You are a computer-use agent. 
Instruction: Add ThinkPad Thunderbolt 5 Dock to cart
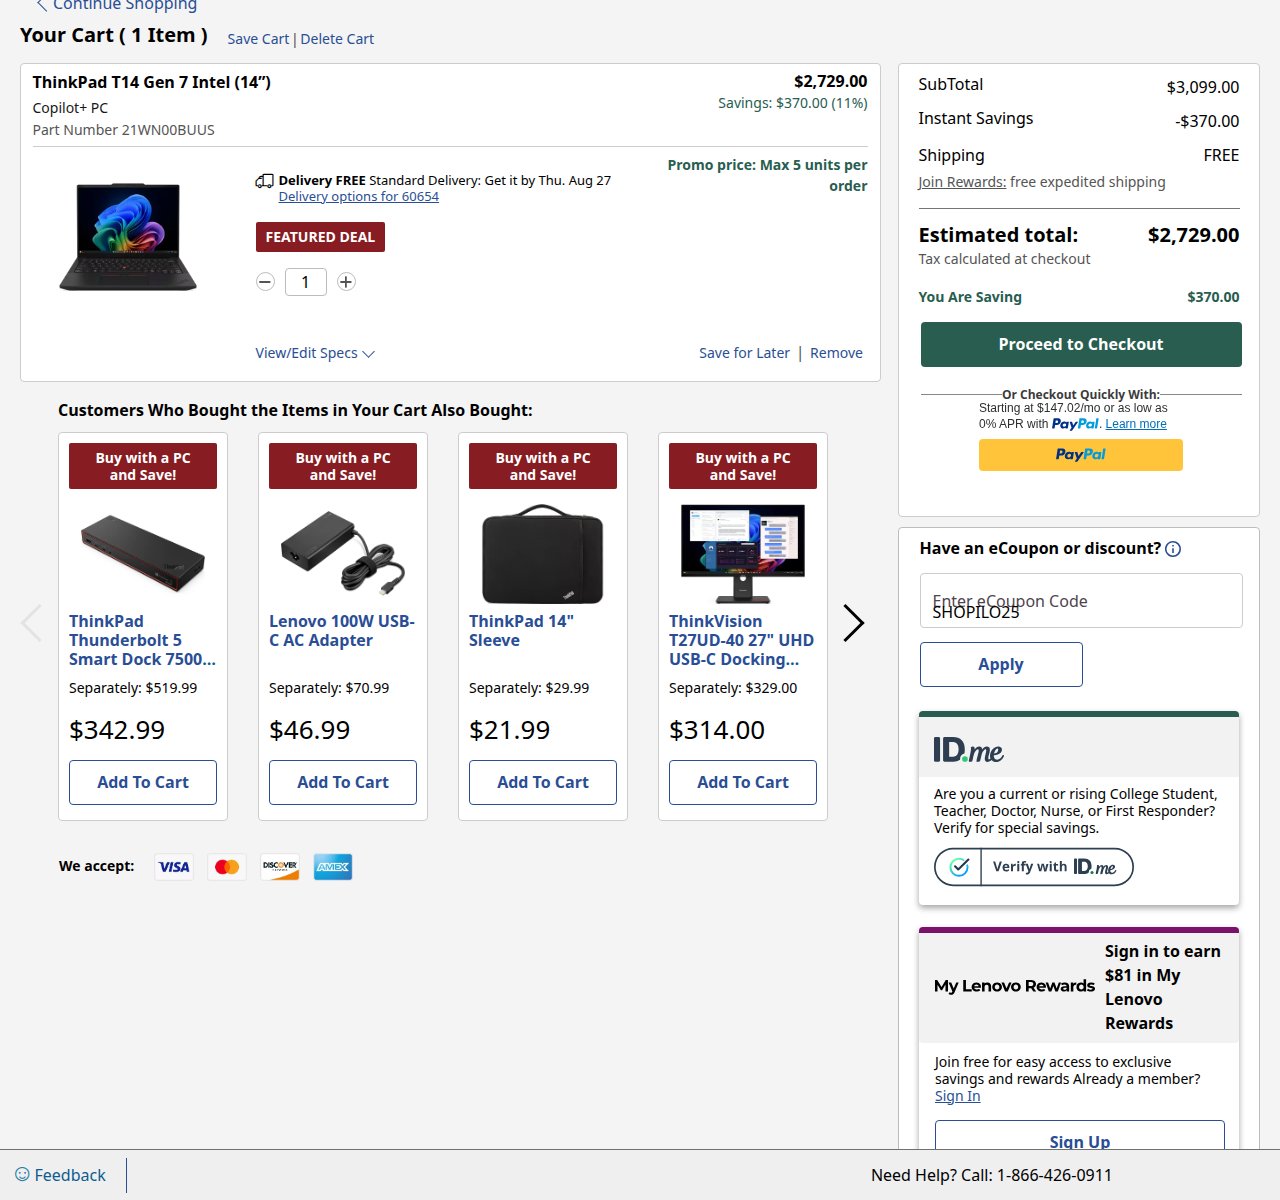143,782
